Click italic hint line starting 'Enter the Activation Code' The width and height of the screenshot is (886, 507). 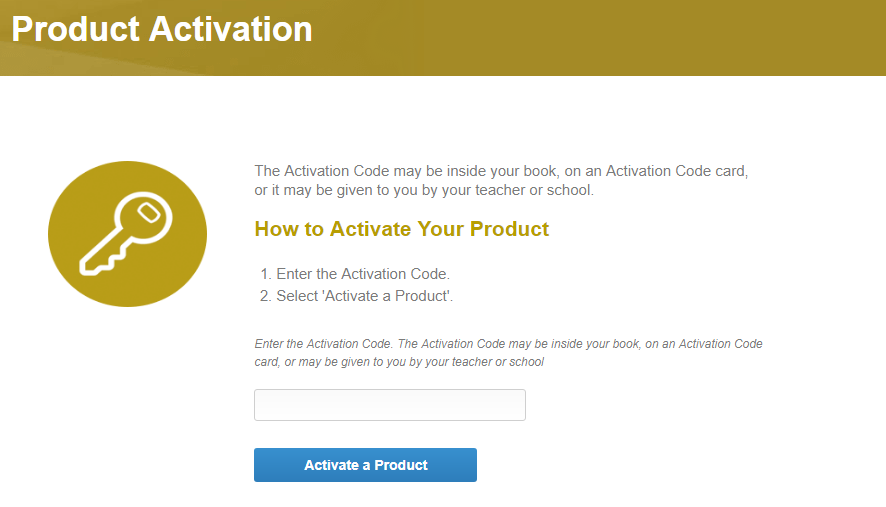(x=508, y=344)
